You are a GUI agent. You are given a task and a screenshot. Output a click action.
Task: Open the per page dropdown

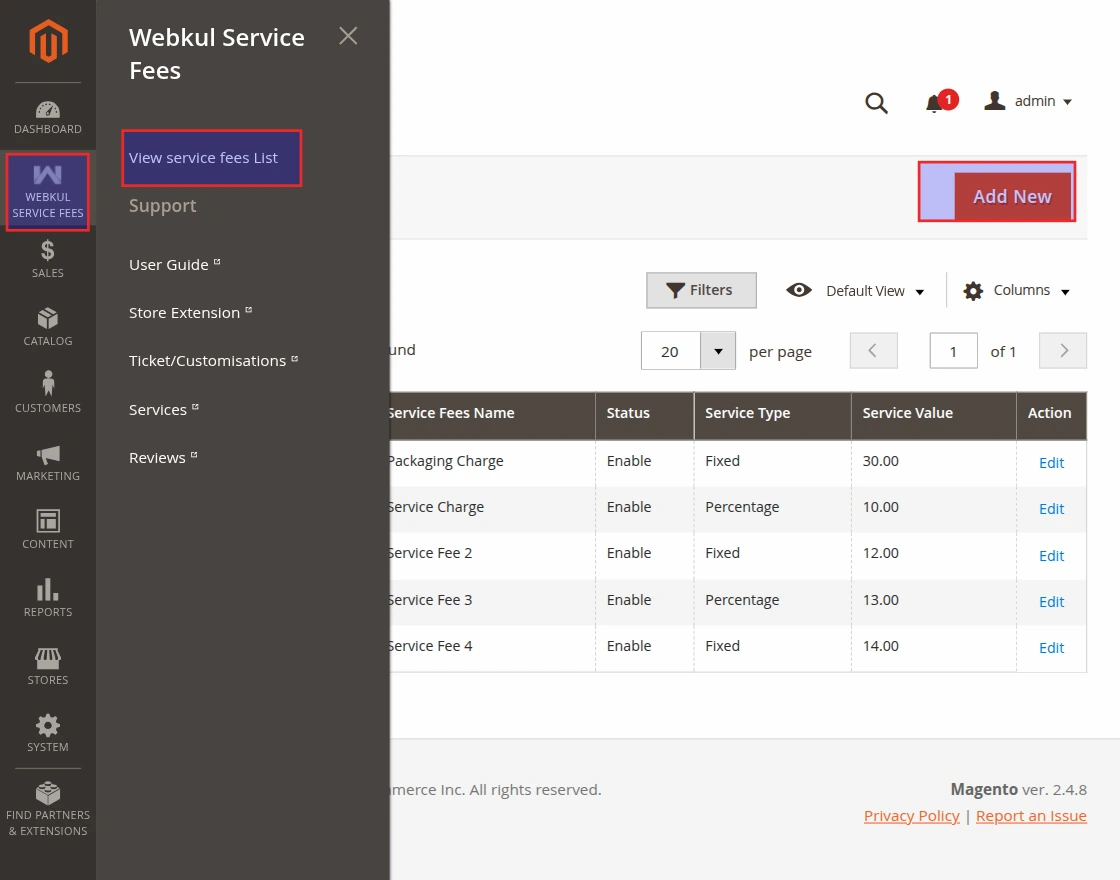pyautogui.click(x=717, y=350)
